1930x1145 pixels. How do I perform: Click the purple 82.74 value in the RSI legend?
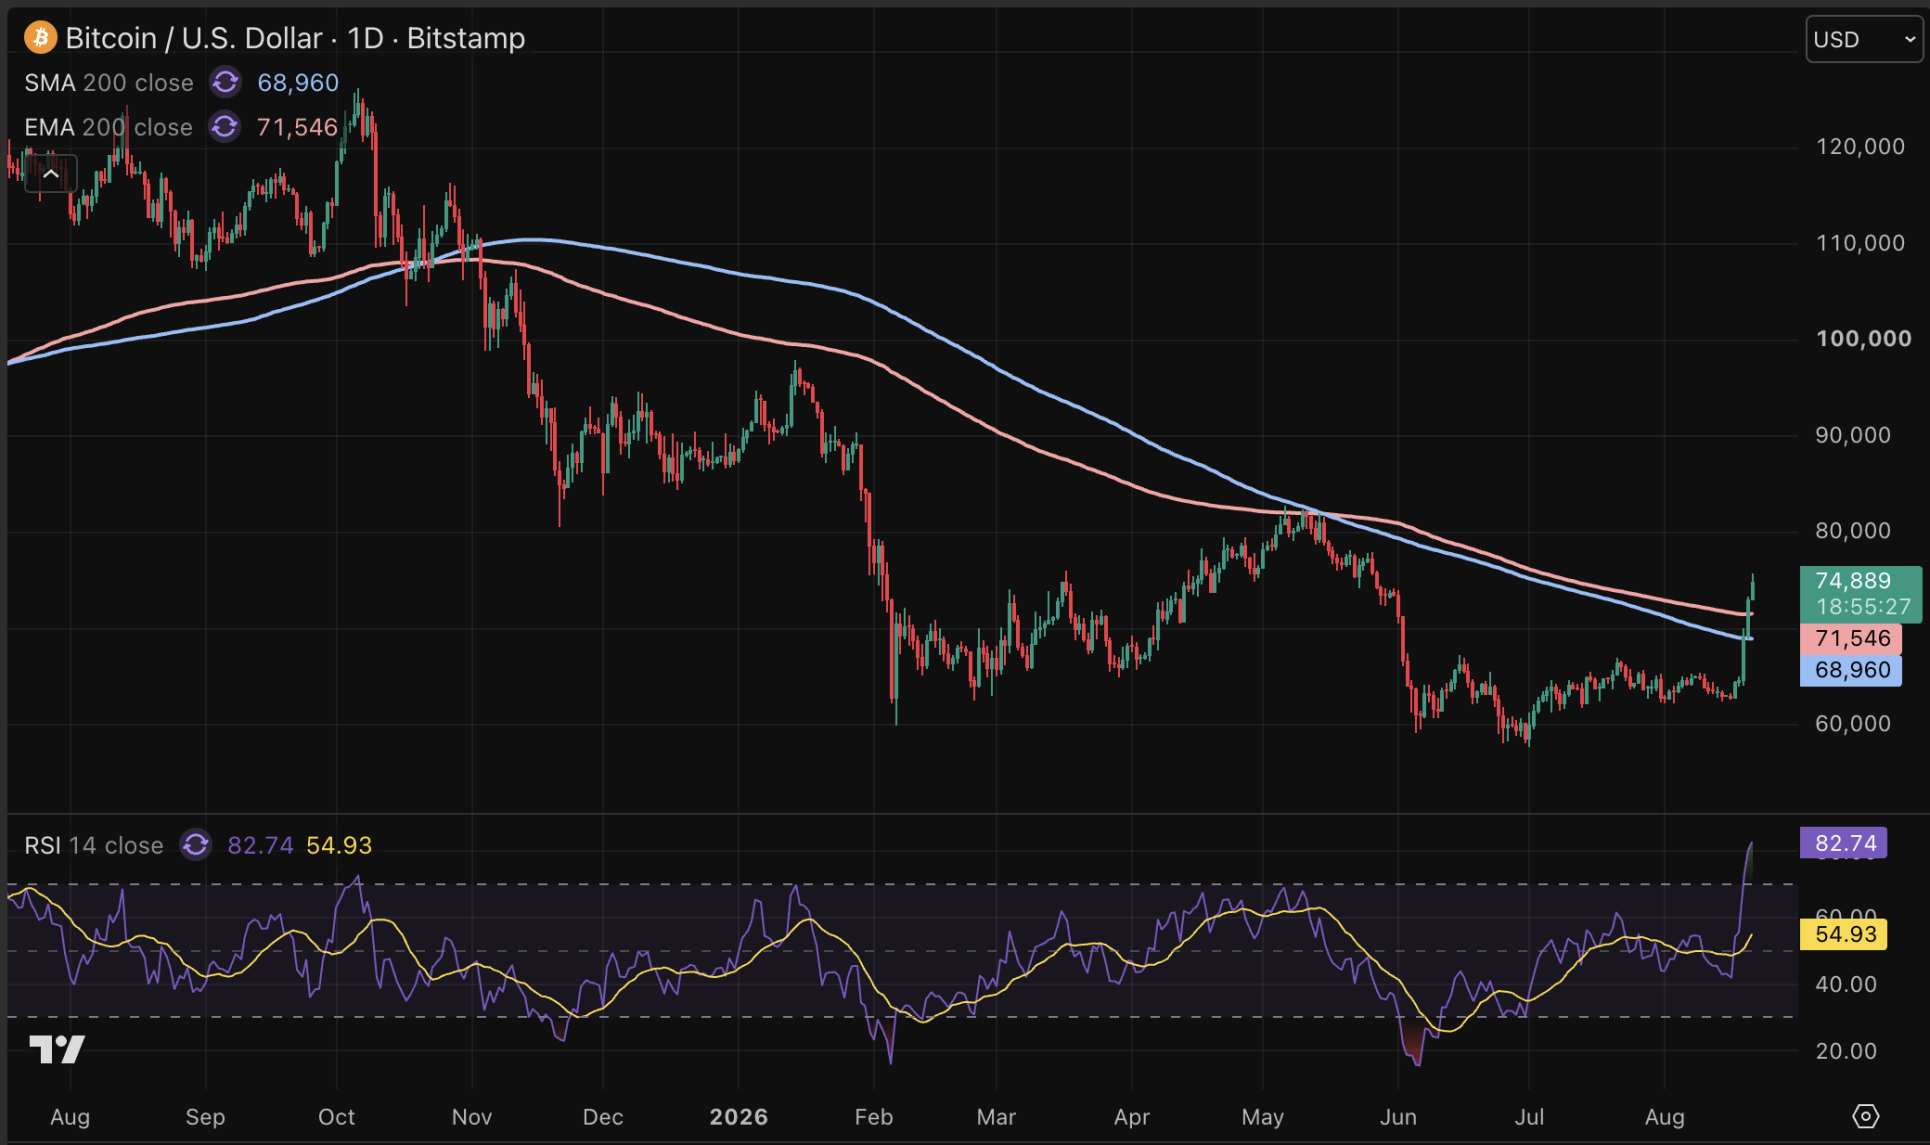pyautogui.click(x=260, y=845)
